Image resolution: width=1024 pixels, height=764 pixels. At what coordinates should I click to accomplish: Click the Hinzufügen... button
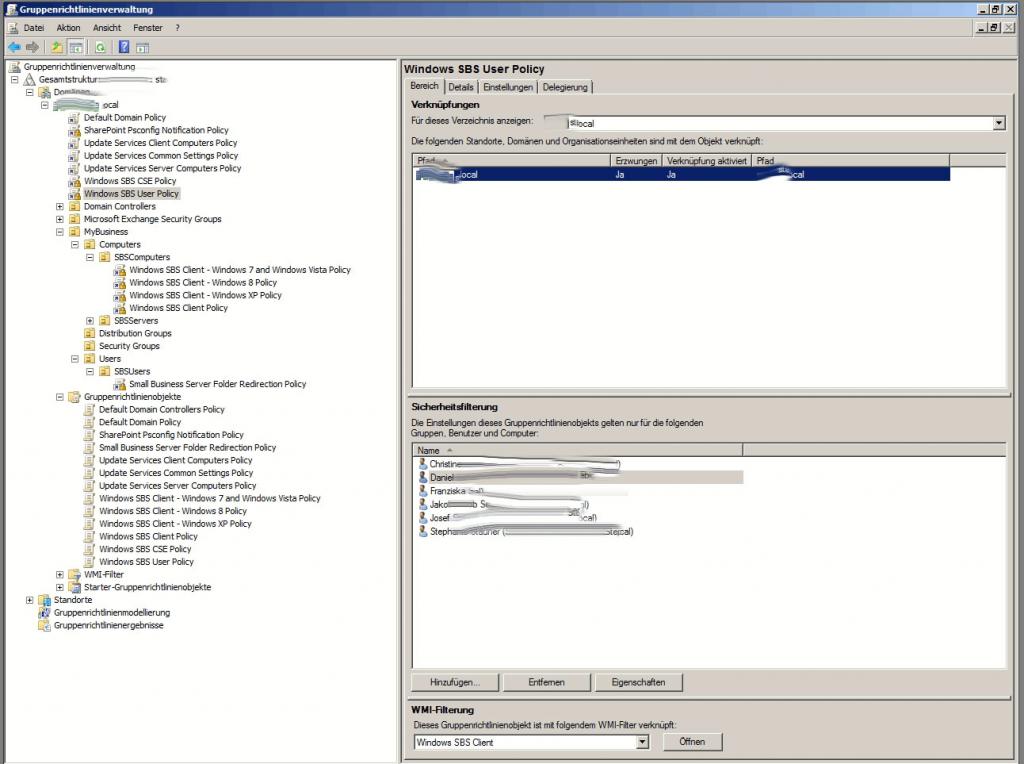pos(455,682)
